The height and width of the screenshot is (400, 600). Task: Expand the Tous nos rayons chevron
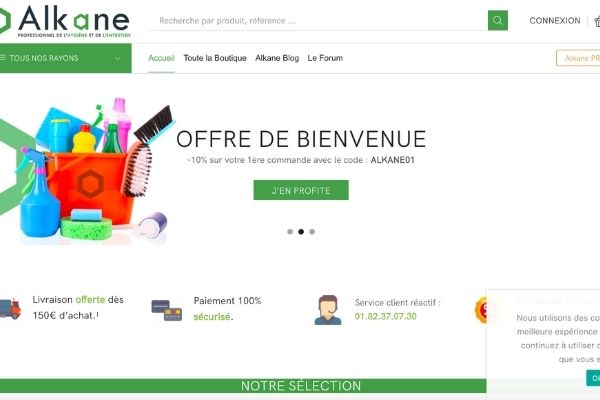[x=117, y=59]
